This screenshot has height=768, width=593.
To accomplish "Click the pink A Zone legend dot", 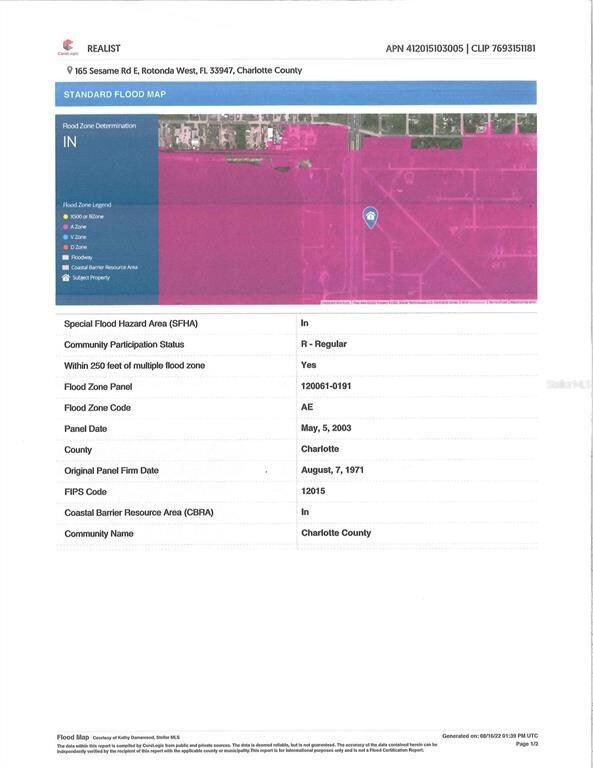I will [x=66, y=227].
